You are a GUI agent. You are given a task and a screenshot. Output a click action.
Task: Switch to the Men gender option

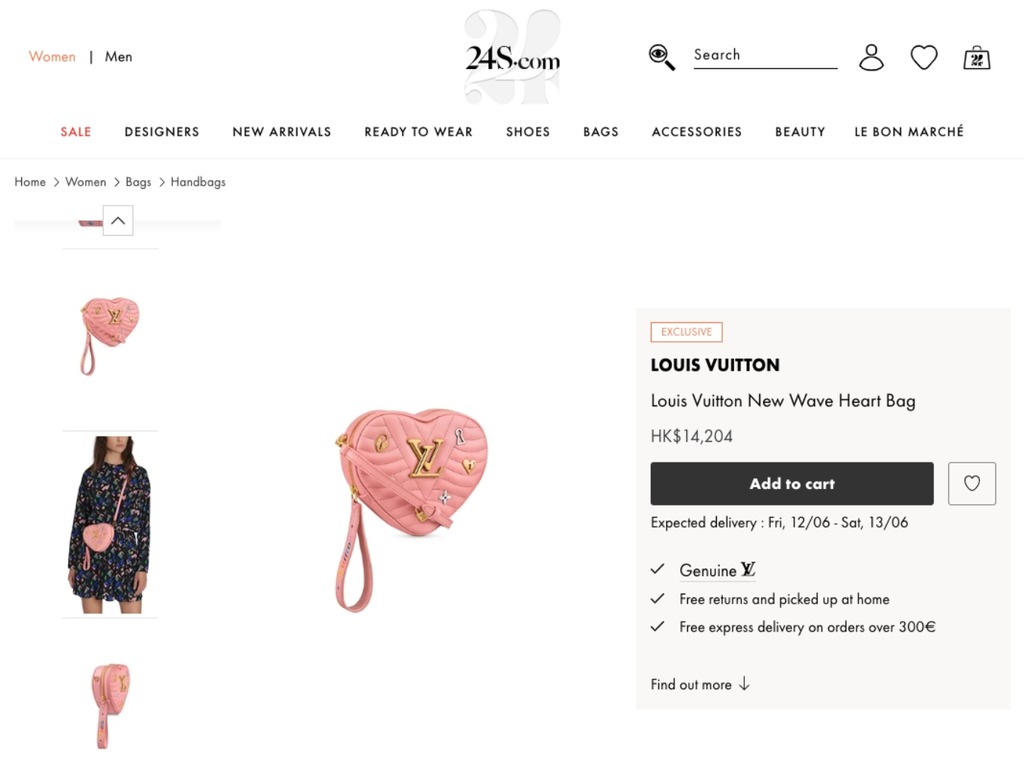click(118, 56)
